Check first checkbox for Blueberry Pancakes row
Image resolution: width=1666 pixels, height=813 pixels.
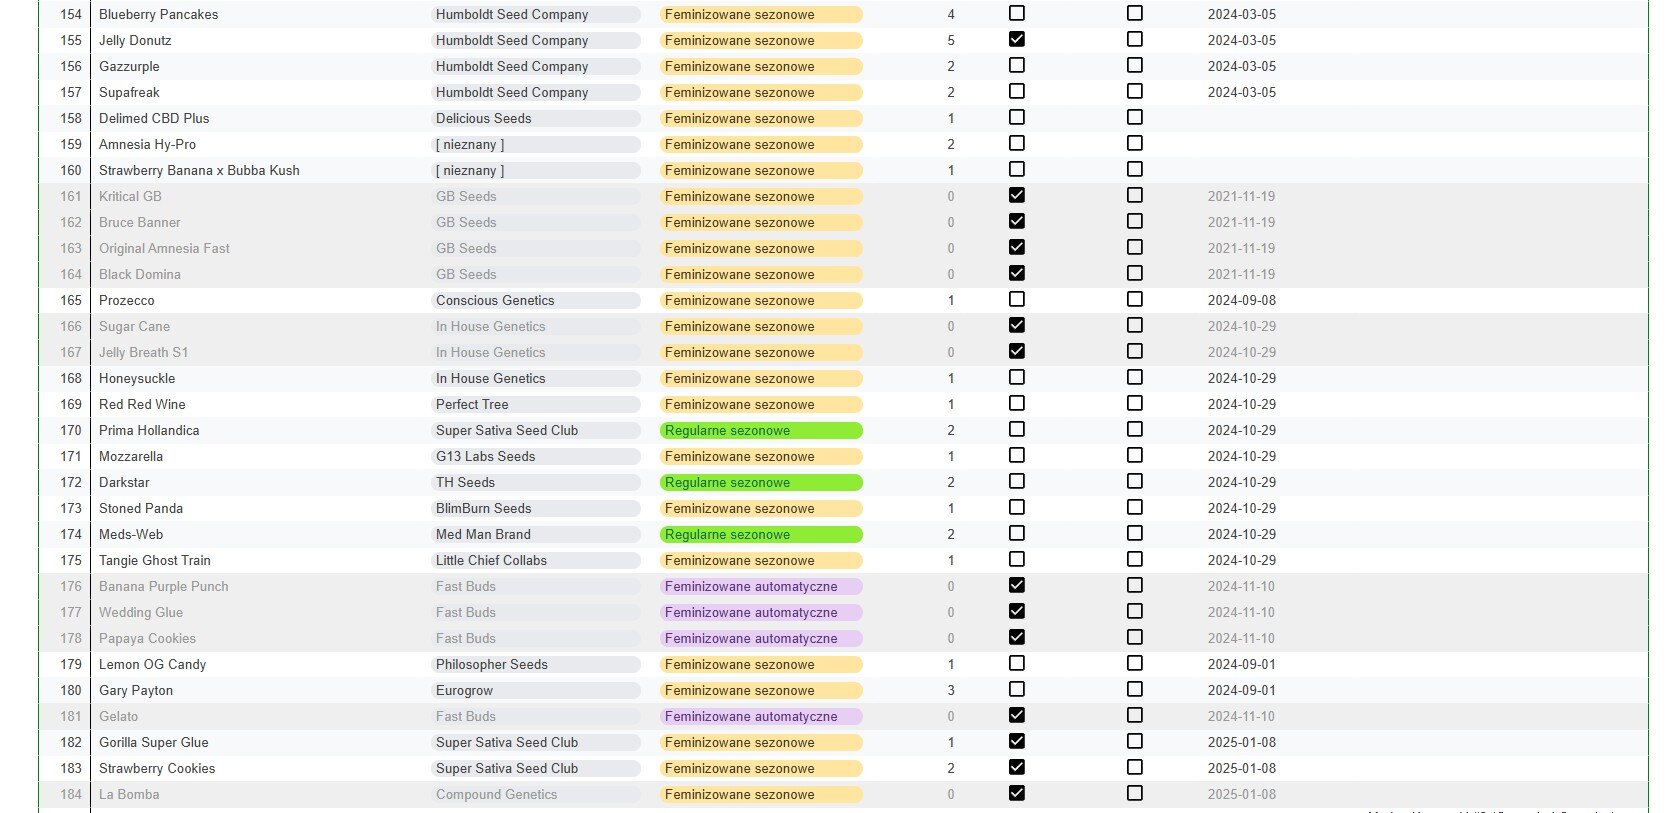point(1017,13)
